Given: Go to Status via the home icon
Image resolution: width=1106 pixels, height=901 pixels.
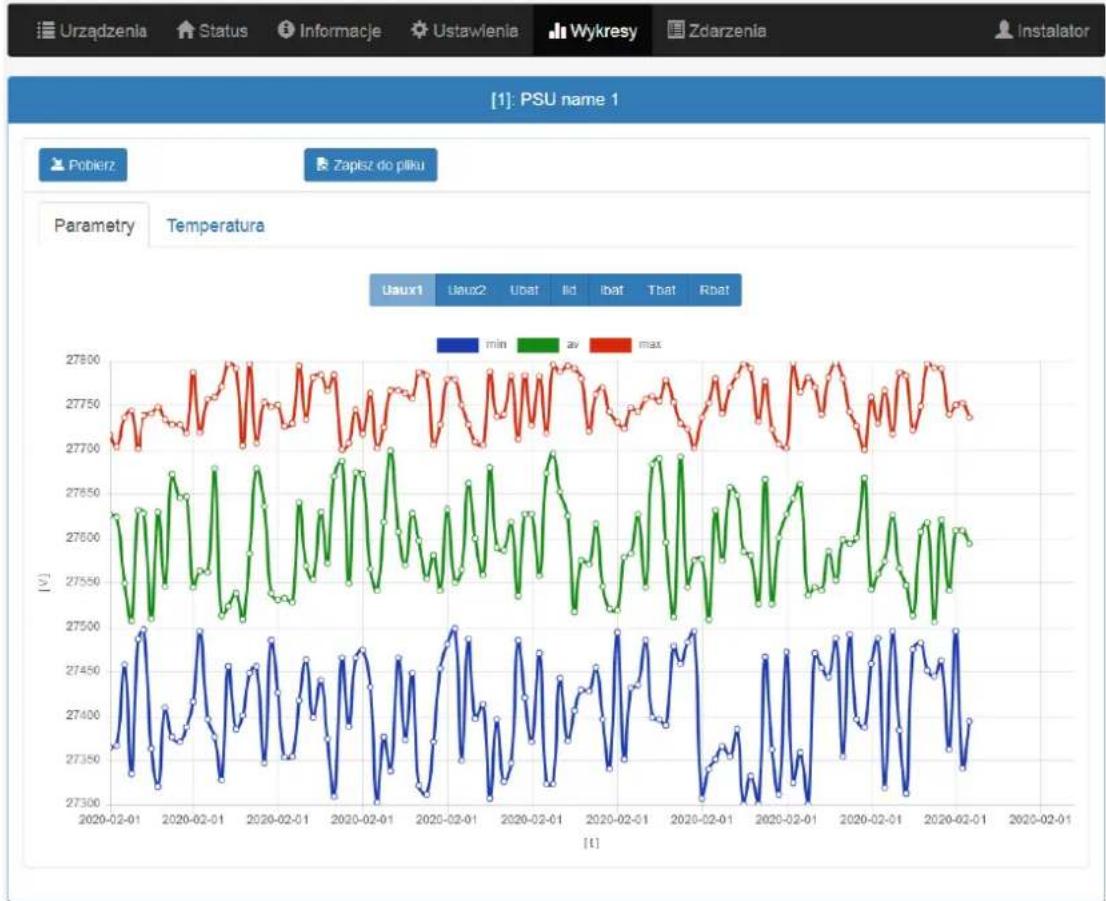Looking at the screenshot, I should coord(186,30).
